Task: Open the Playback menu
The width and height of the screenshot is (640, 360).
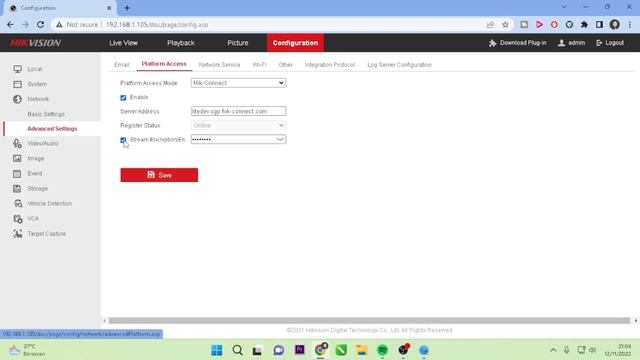Action: pyautogui.click(x=181, y=43)
